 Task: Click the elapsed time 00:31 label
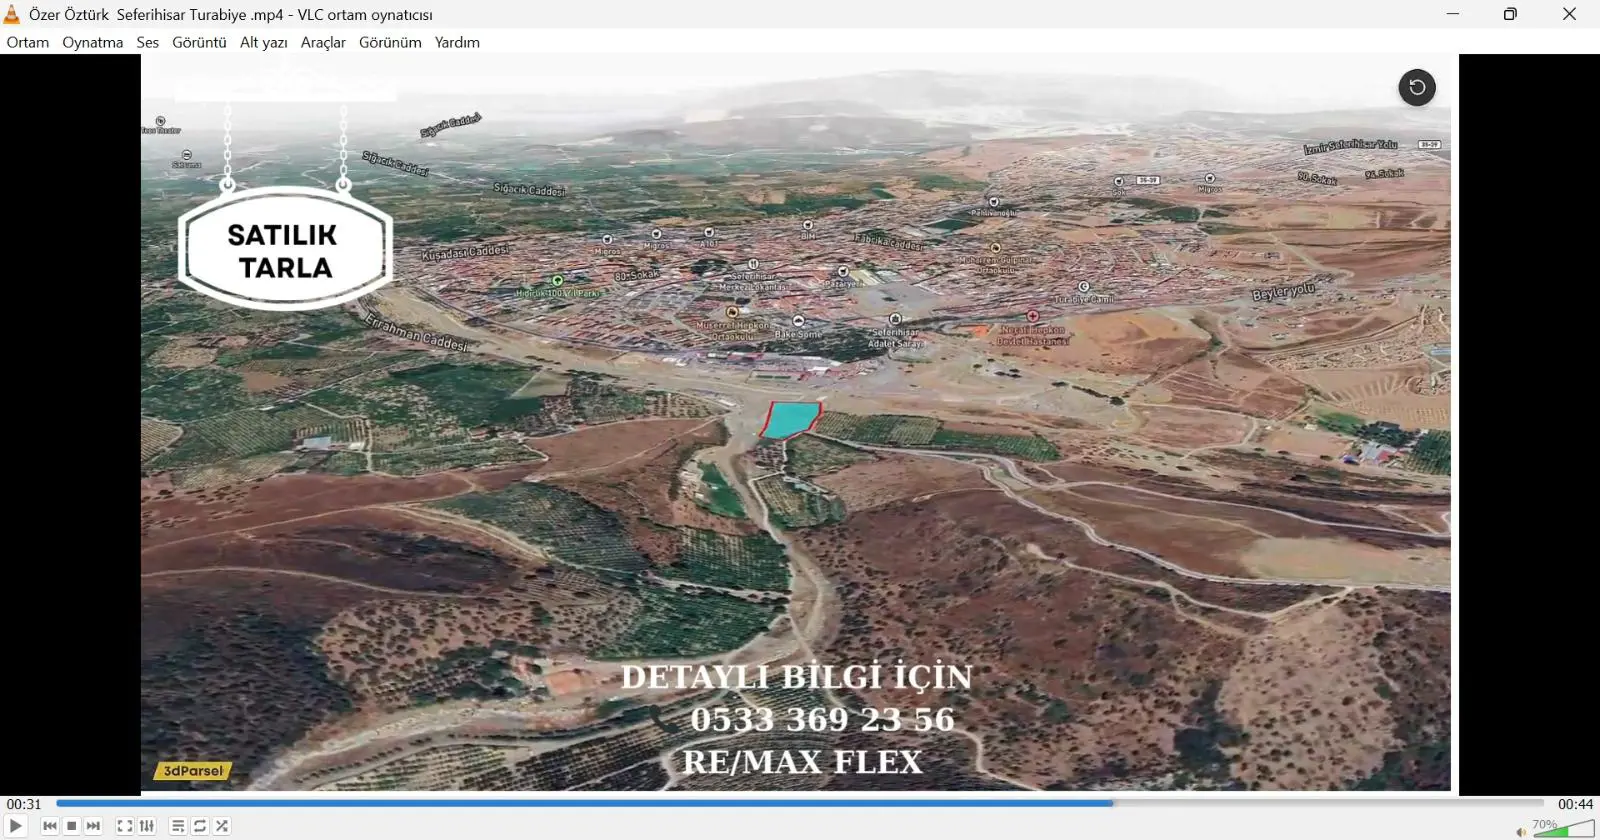tap(24, 804)
